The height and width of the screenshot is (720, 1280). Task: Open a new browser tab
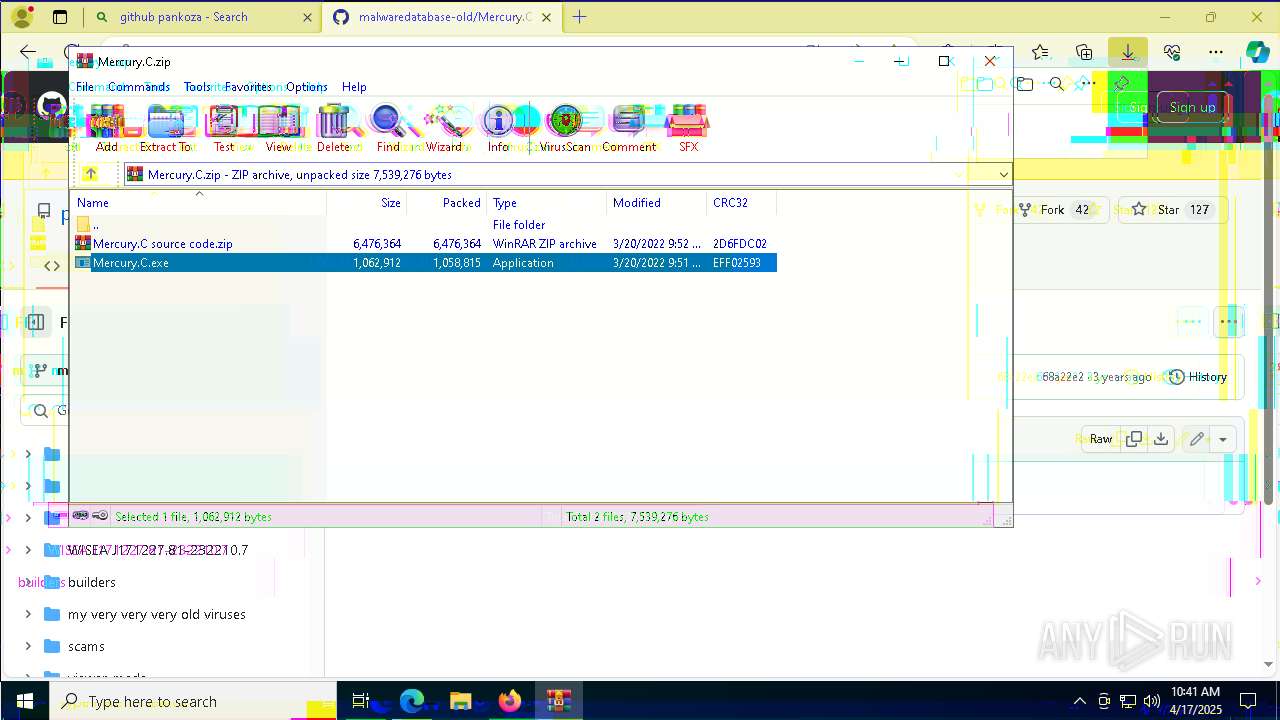click(x=579, y=17)
